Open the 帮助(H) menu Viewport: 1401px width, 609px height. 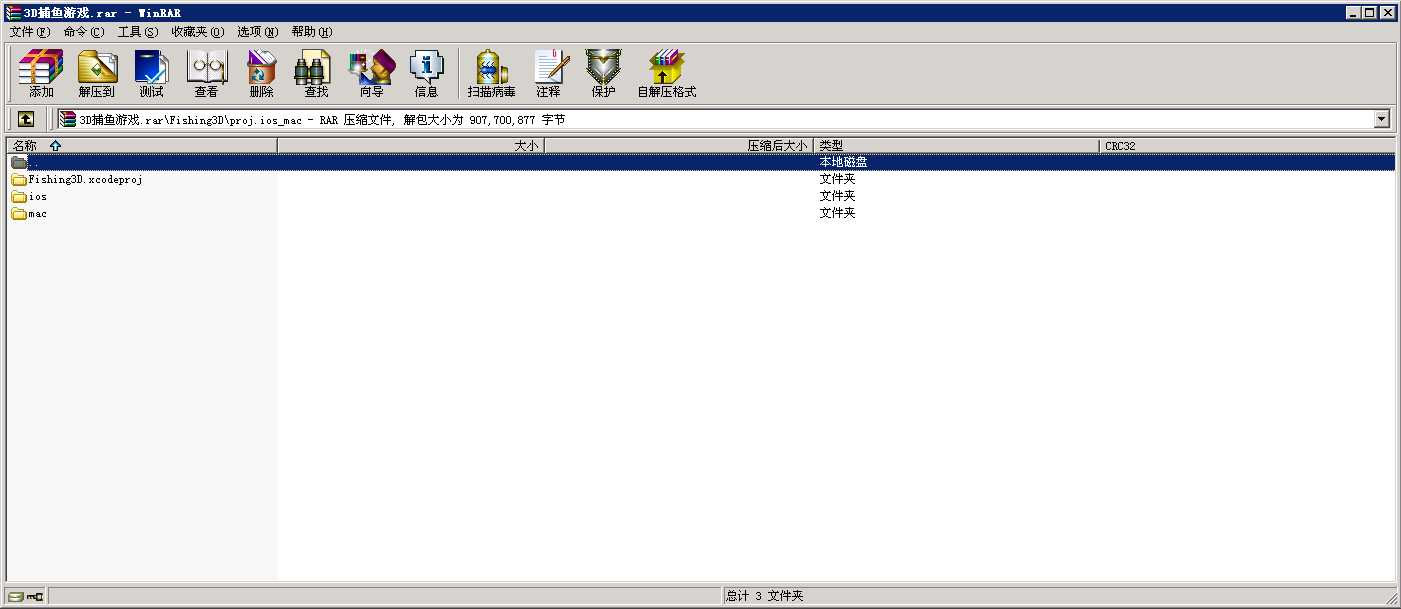(312, 32)
